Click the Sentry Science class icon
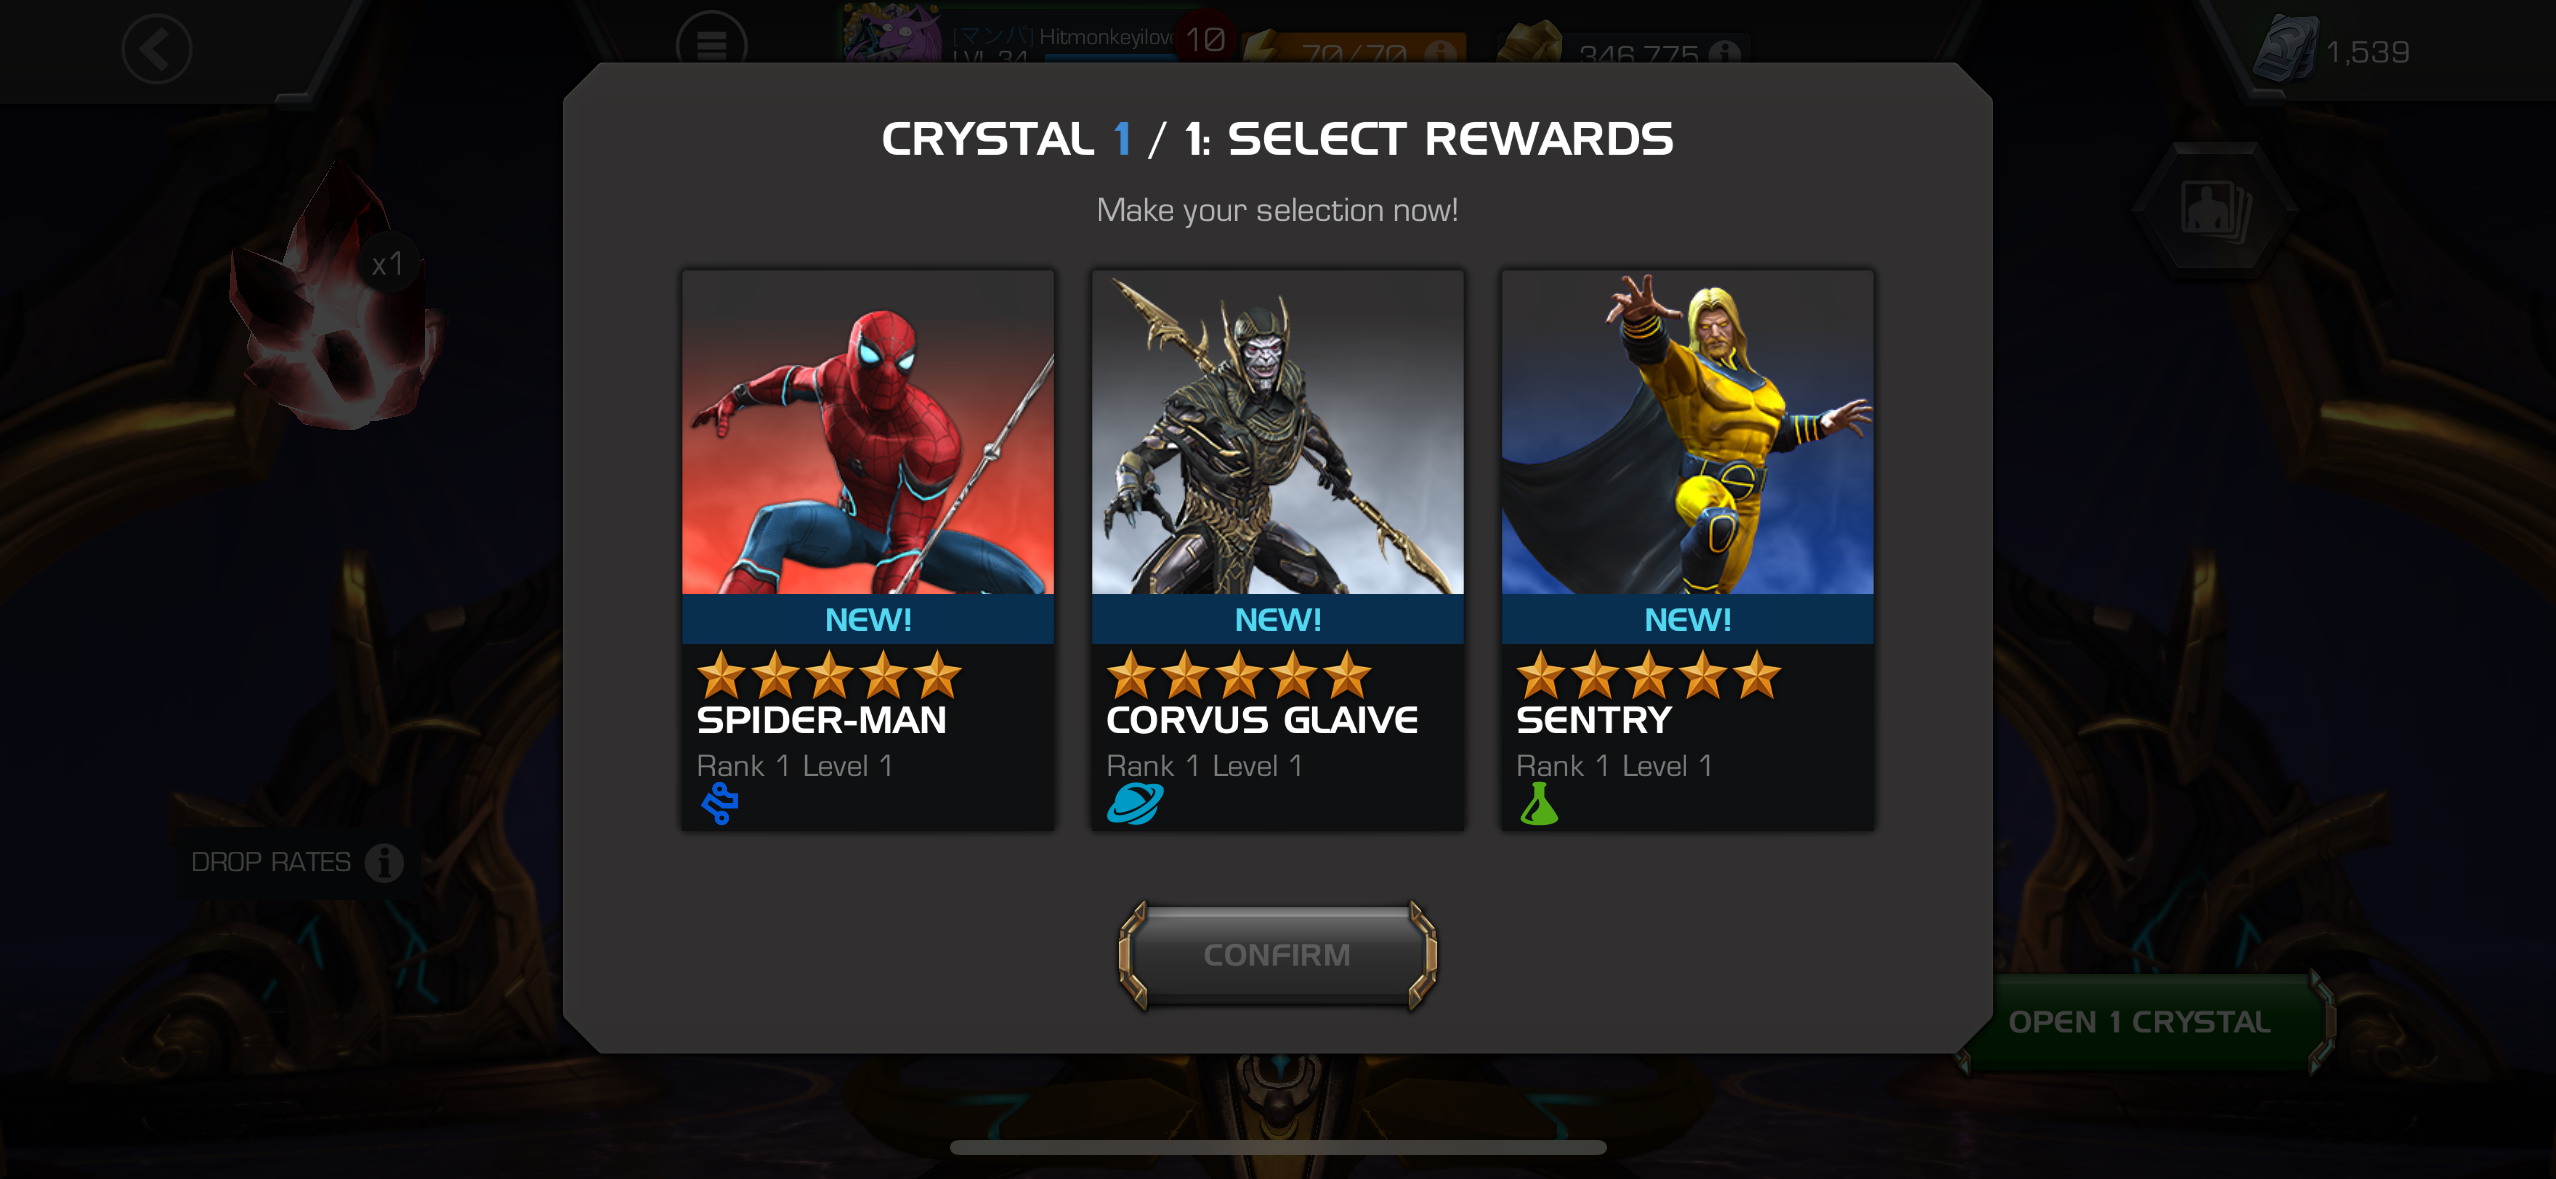This screenshot has height=1179, width=2556. [x=1539, y=804]
